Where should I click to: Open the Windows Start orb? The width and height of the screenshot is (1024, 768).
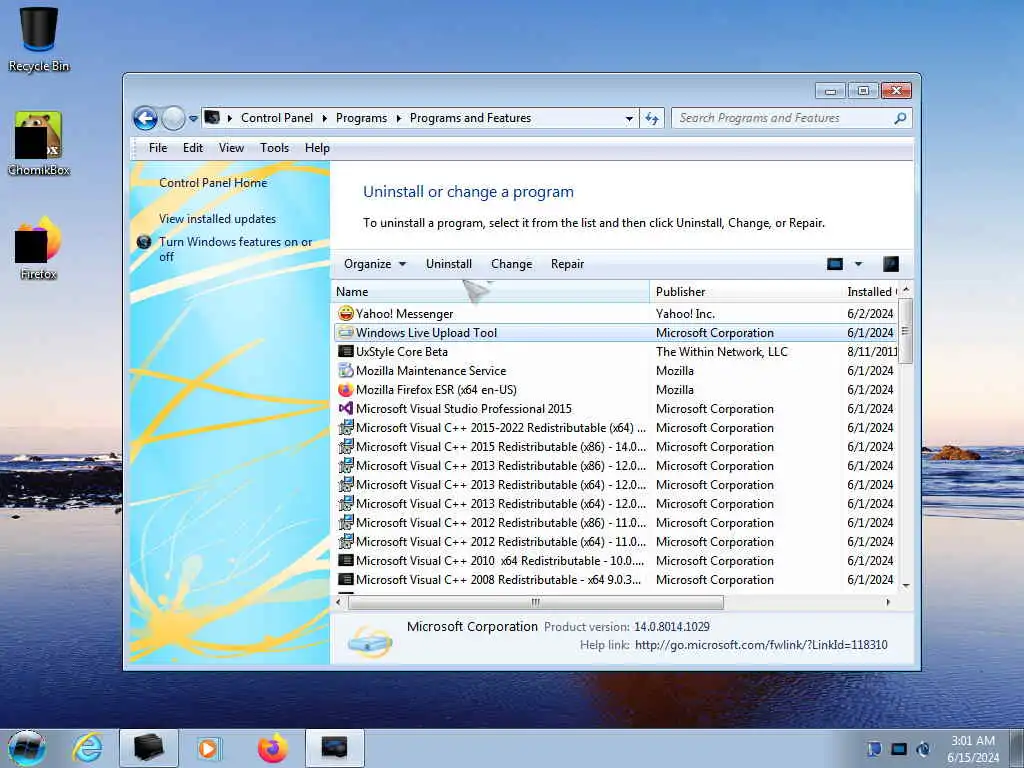pyautogui.click(x=27, y=748)
